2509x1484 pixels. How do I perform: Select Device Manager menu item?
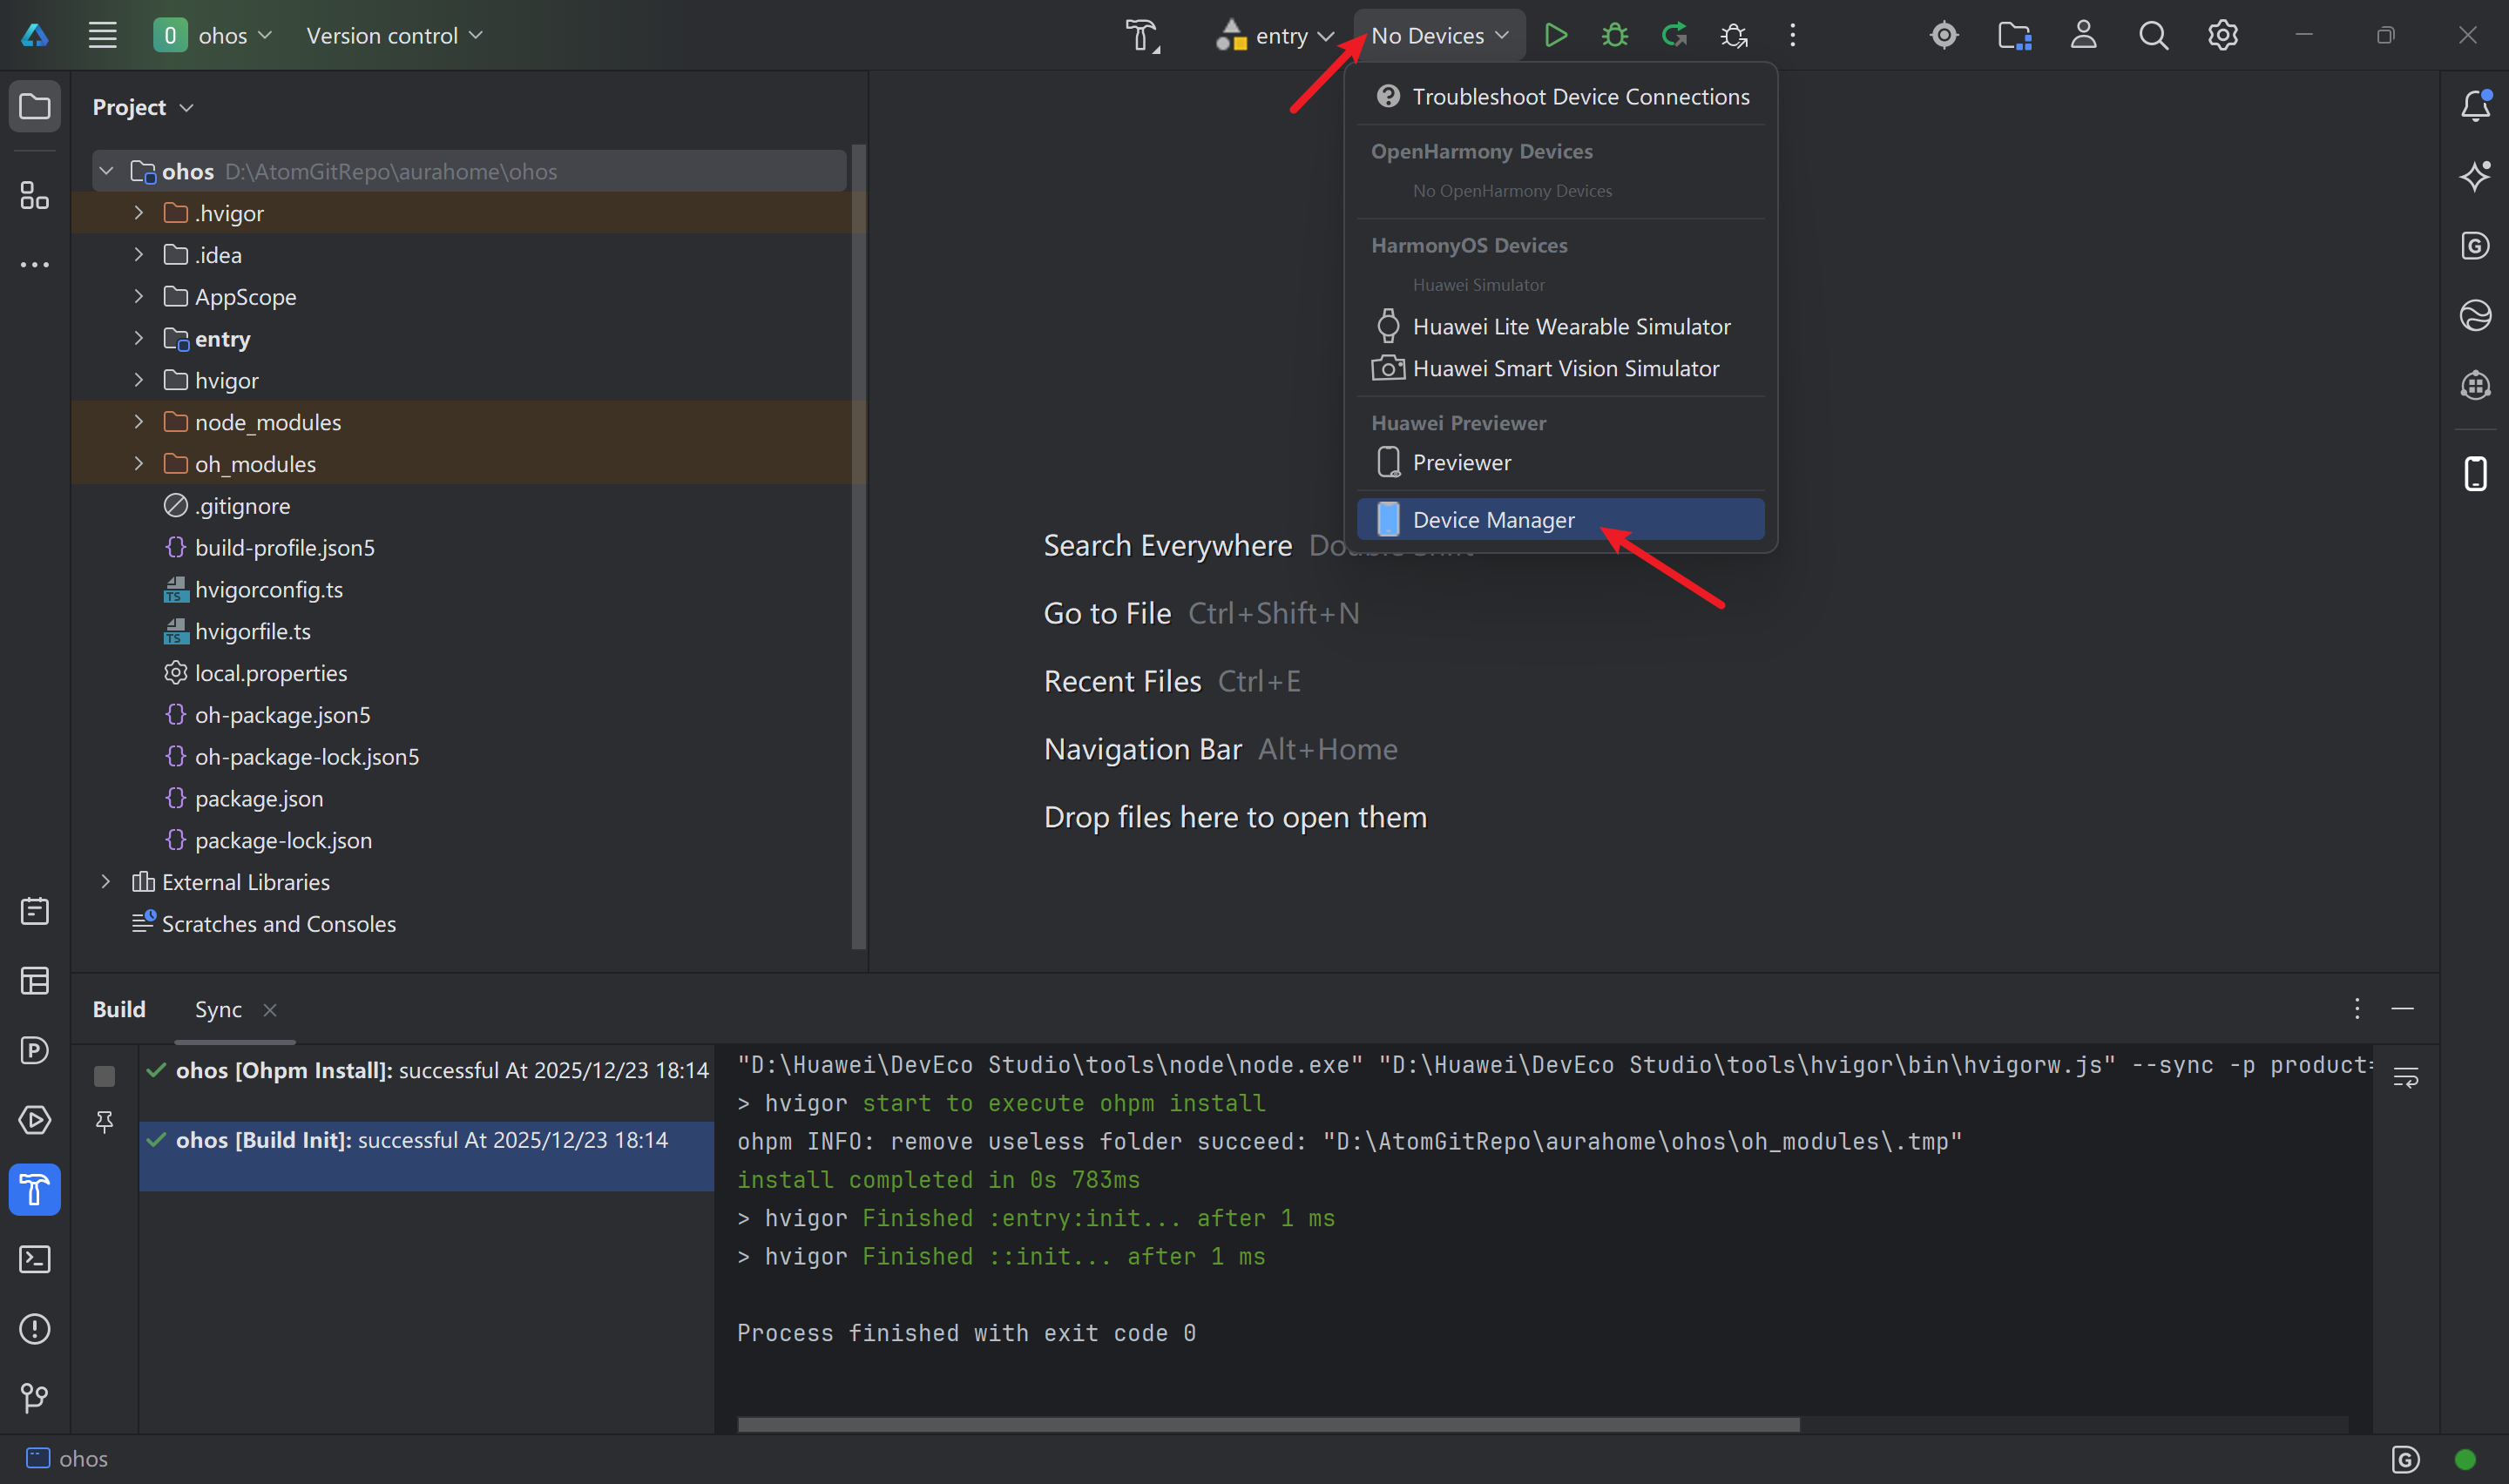(1493, 520)
